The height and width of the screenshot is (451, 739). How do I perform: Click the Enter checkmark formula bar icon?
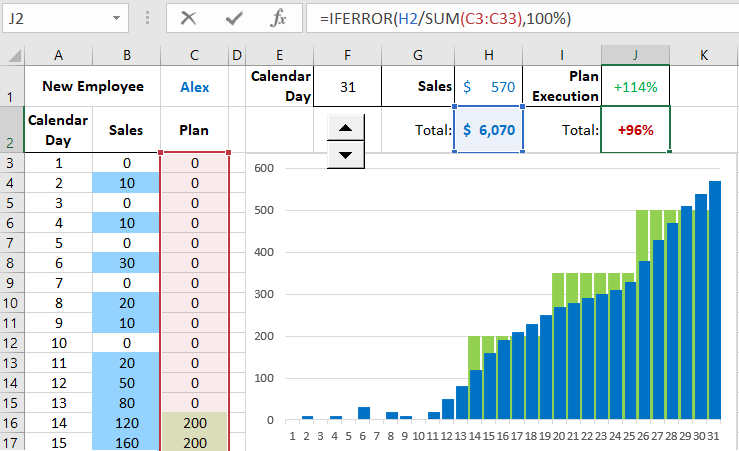click(x=235, y=18)
